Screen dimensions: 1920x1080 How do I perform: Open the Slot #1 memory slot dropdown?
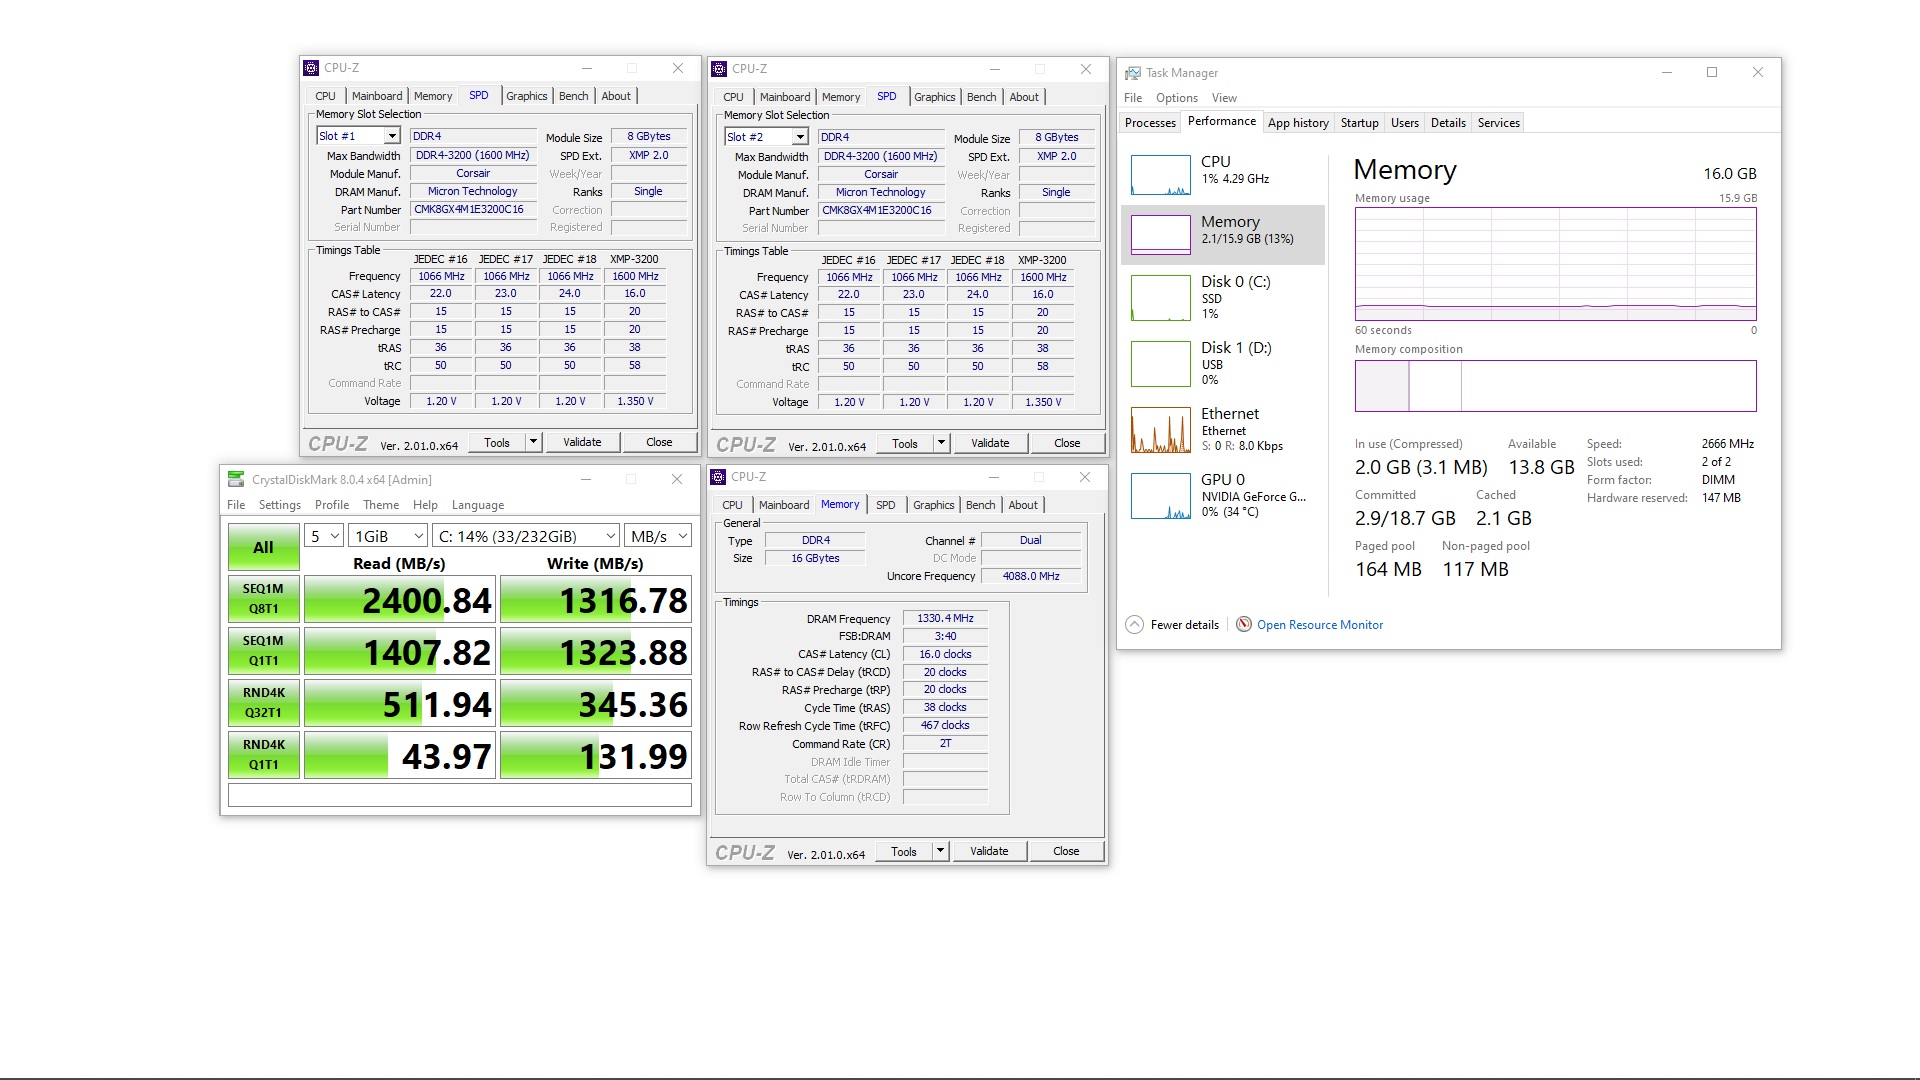[x=392, y=136]
